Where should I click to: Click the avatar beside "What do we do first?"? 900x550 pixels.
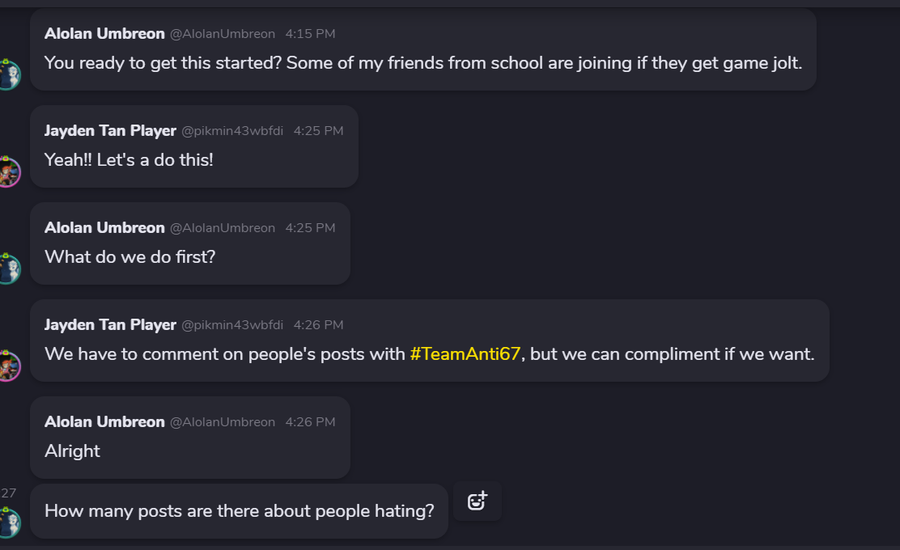8,268
